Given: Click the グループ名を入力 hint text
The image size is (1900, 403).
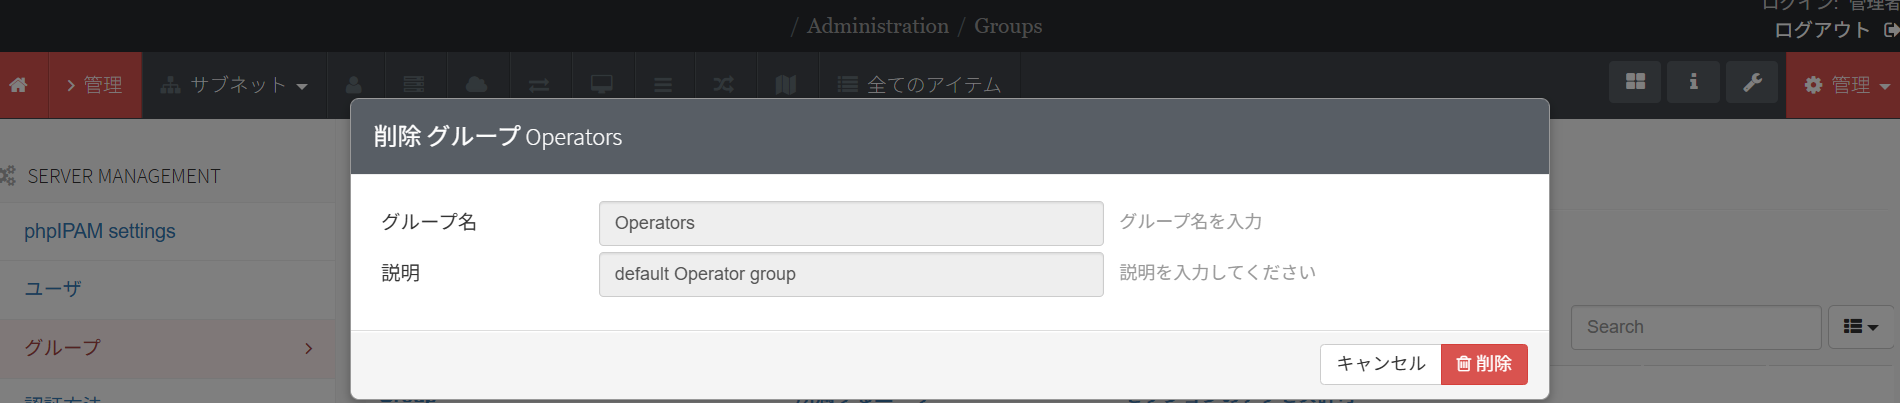Looking at the screenshot, I should 1190,221.
